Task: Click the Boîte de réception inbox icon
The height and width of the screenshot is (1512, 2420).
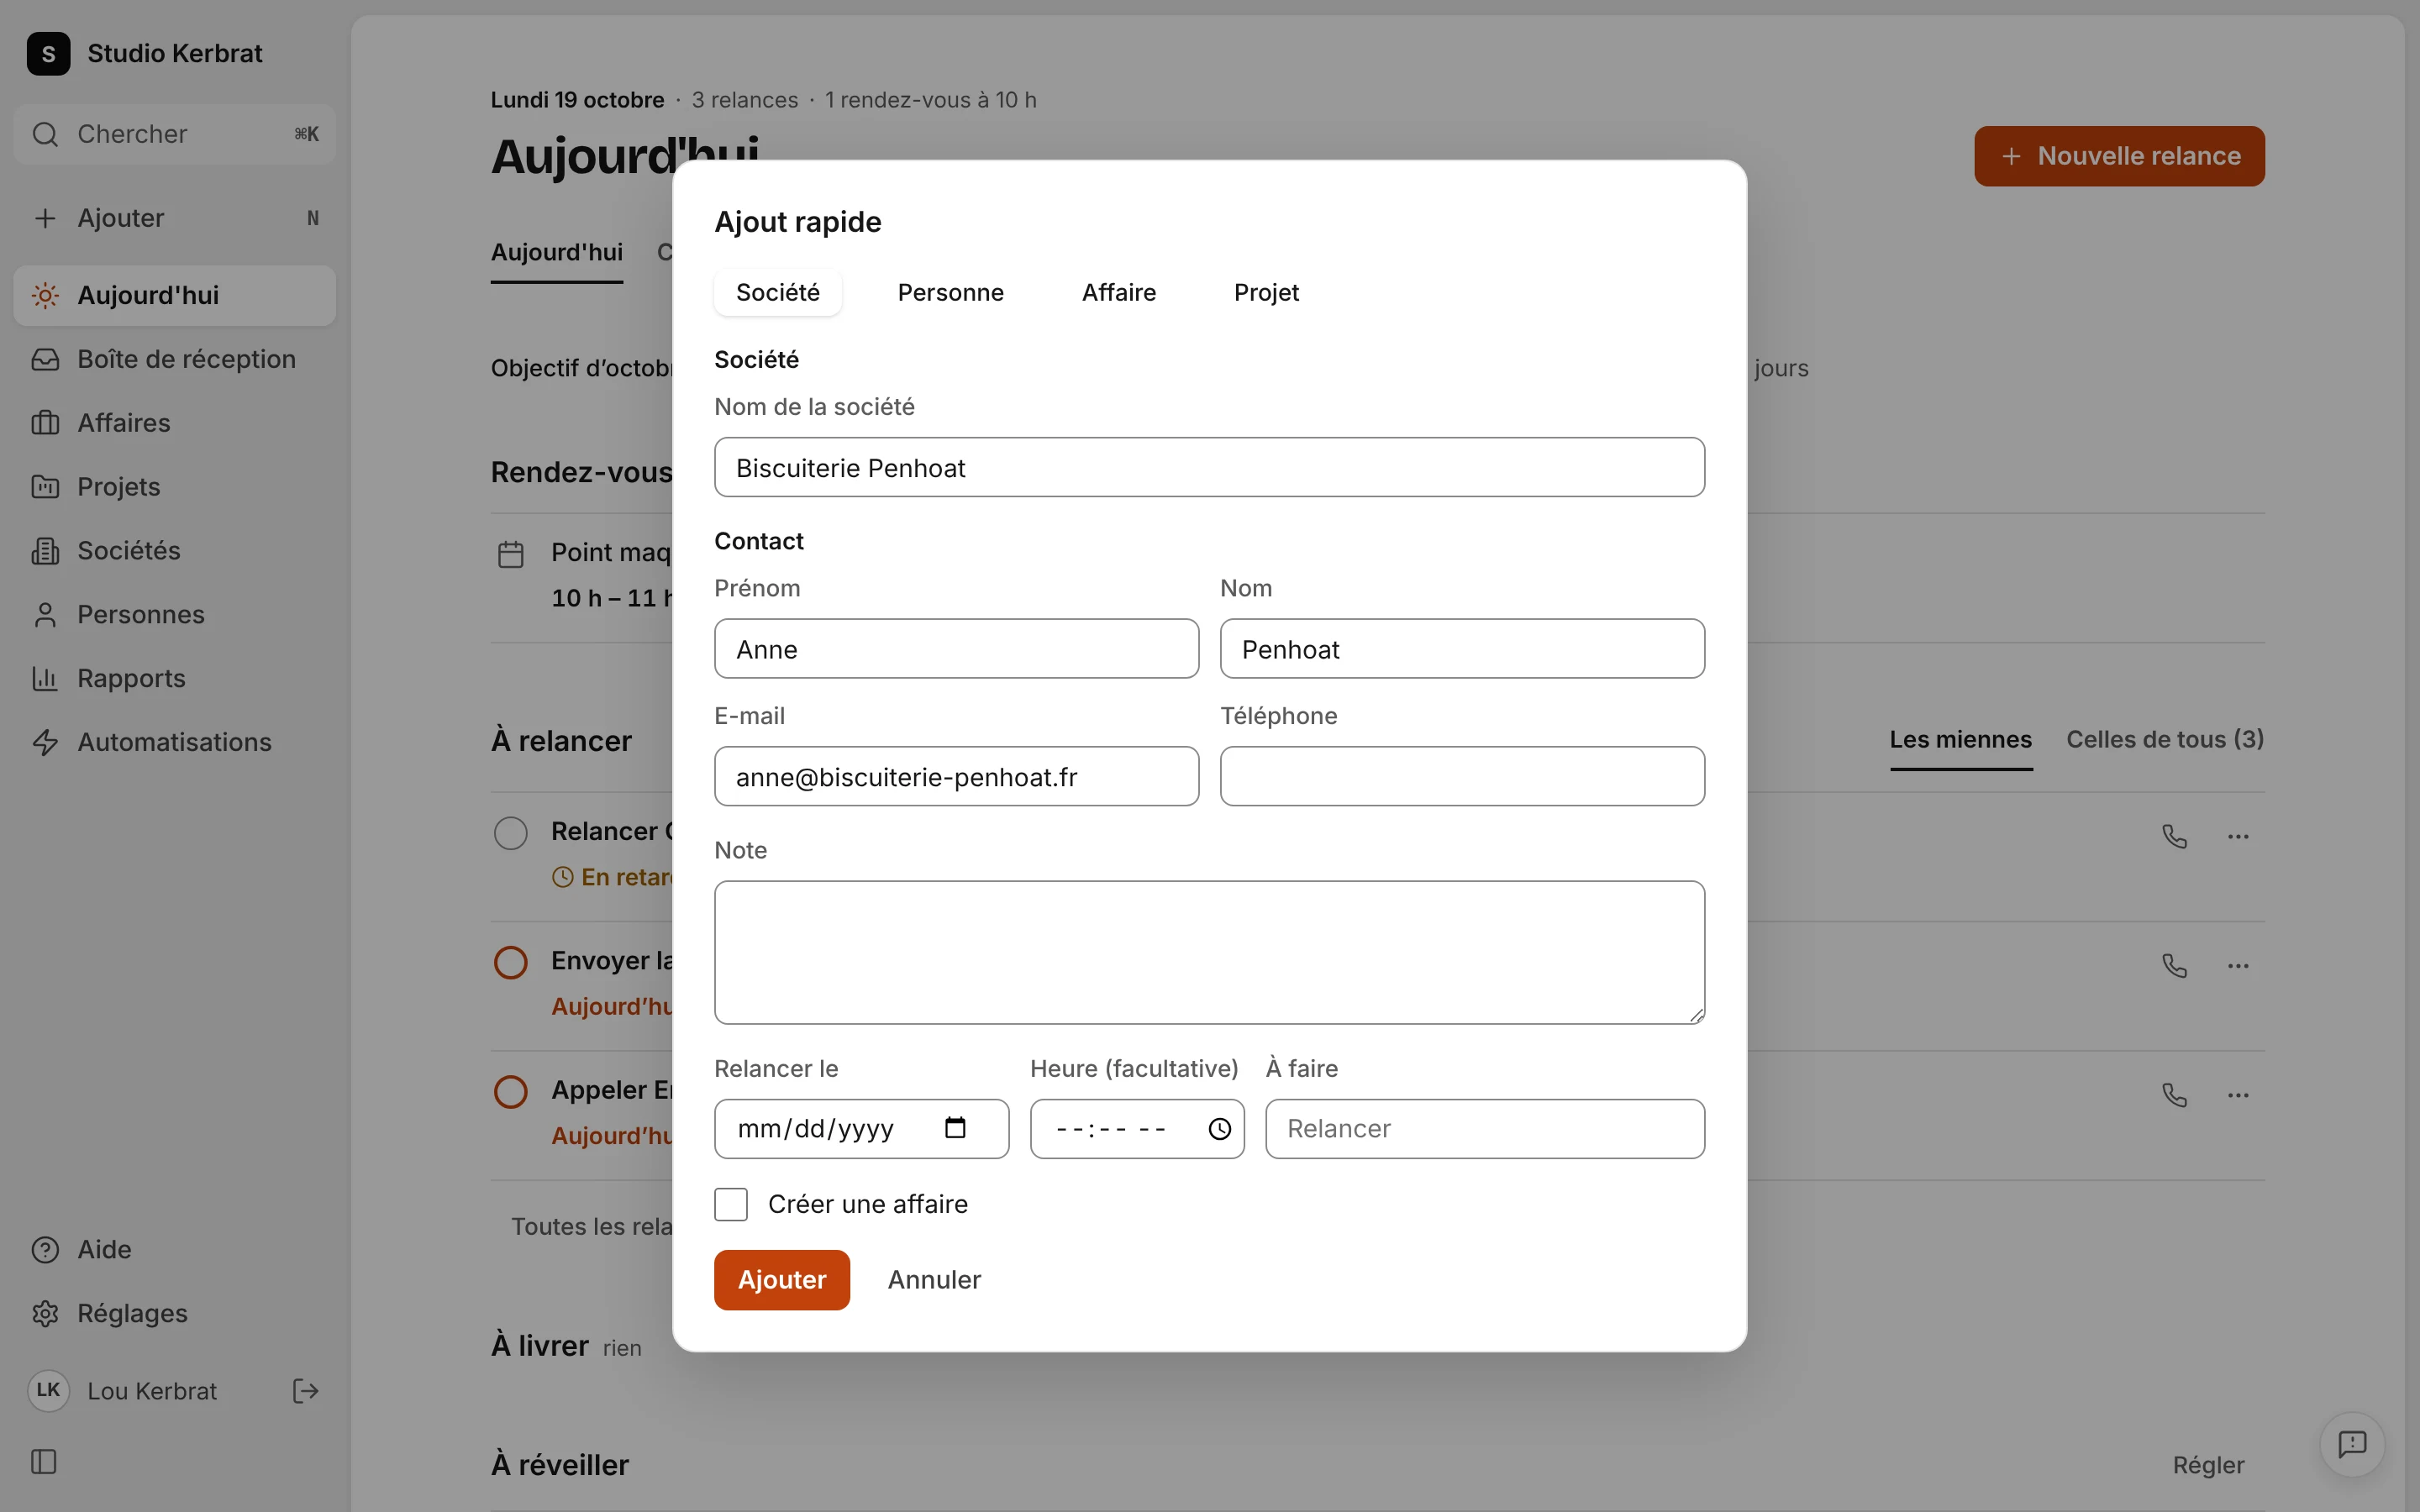Action: point(45,359)
